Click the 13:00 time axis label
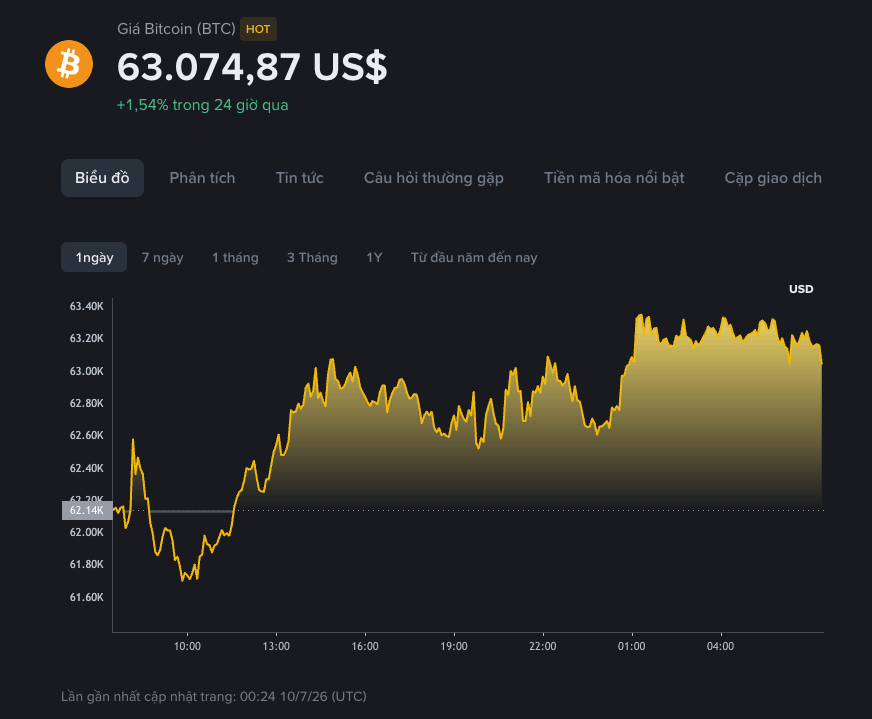Image resolution: width=872 pixels, height=719 pixels. (276, 646)
